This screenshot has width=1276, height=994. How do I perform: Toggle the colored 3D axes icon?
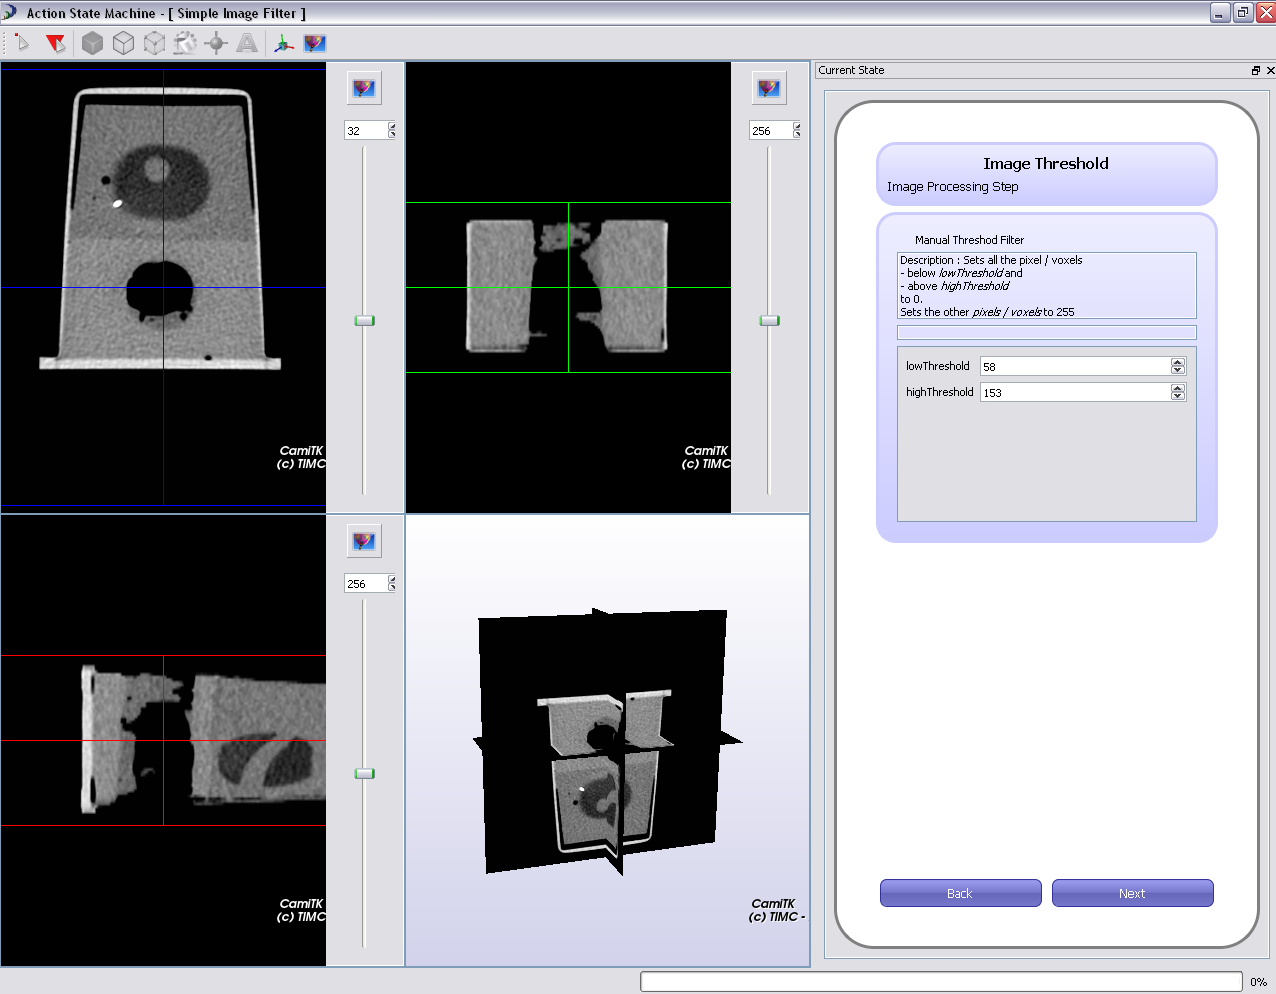(x=284, y=43)
